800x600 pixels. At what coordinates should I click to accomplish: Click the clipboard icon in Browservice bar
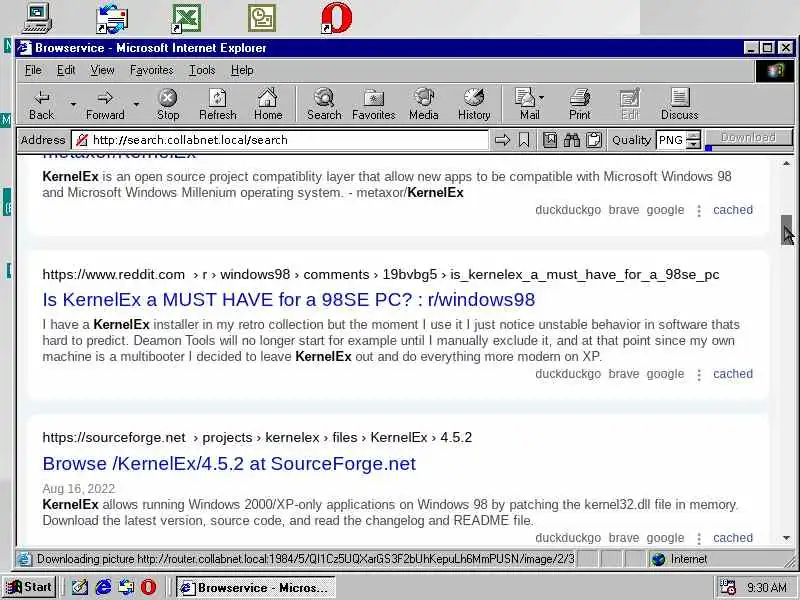click(x=593, y=140)
